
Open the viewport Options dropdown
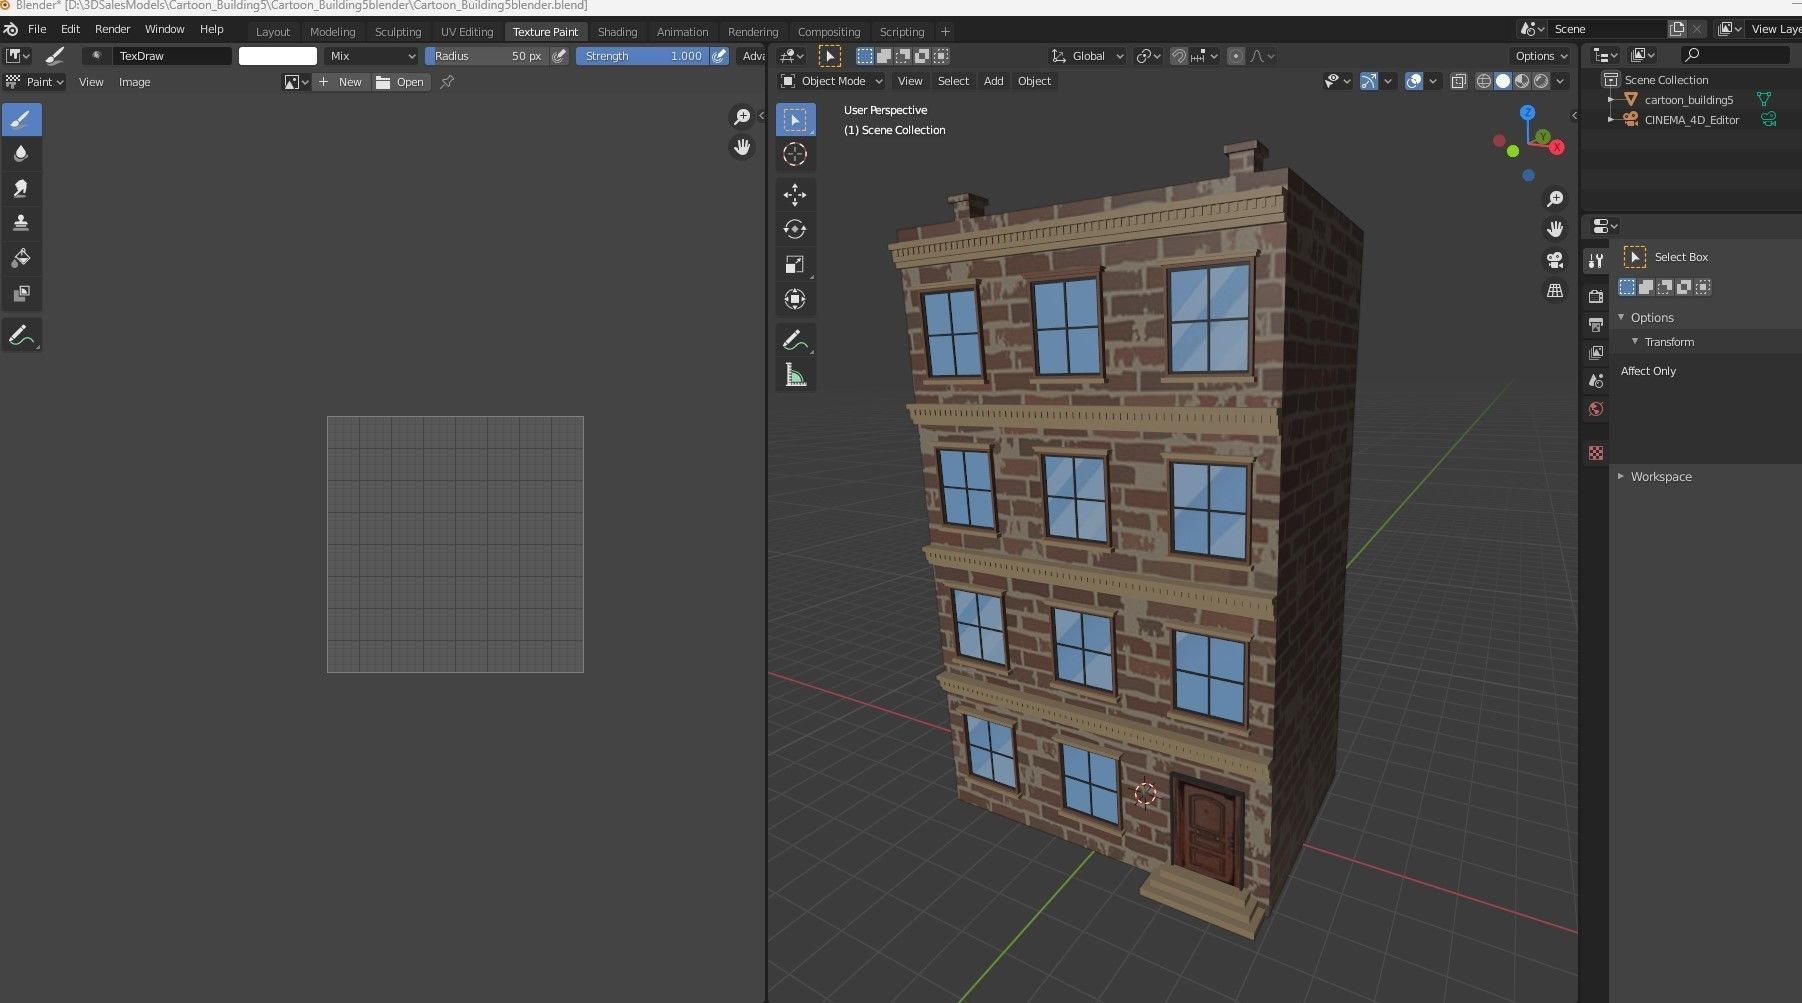(1540, 56)
